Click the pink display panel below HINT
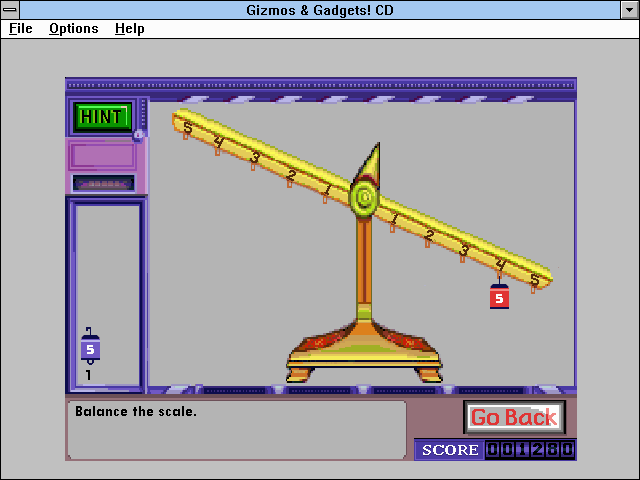 click(103, 156)
